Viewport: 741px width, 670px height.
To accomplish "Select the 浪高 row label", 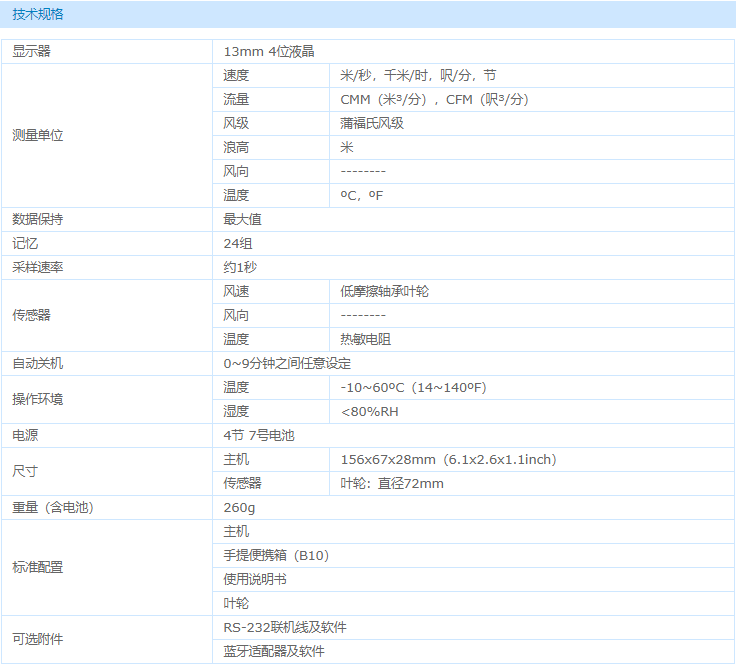I will (236, 147).
